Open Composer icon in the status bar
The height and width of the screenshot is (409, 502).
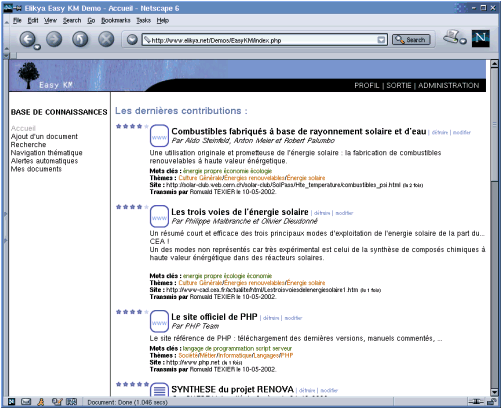coord(57,402)
